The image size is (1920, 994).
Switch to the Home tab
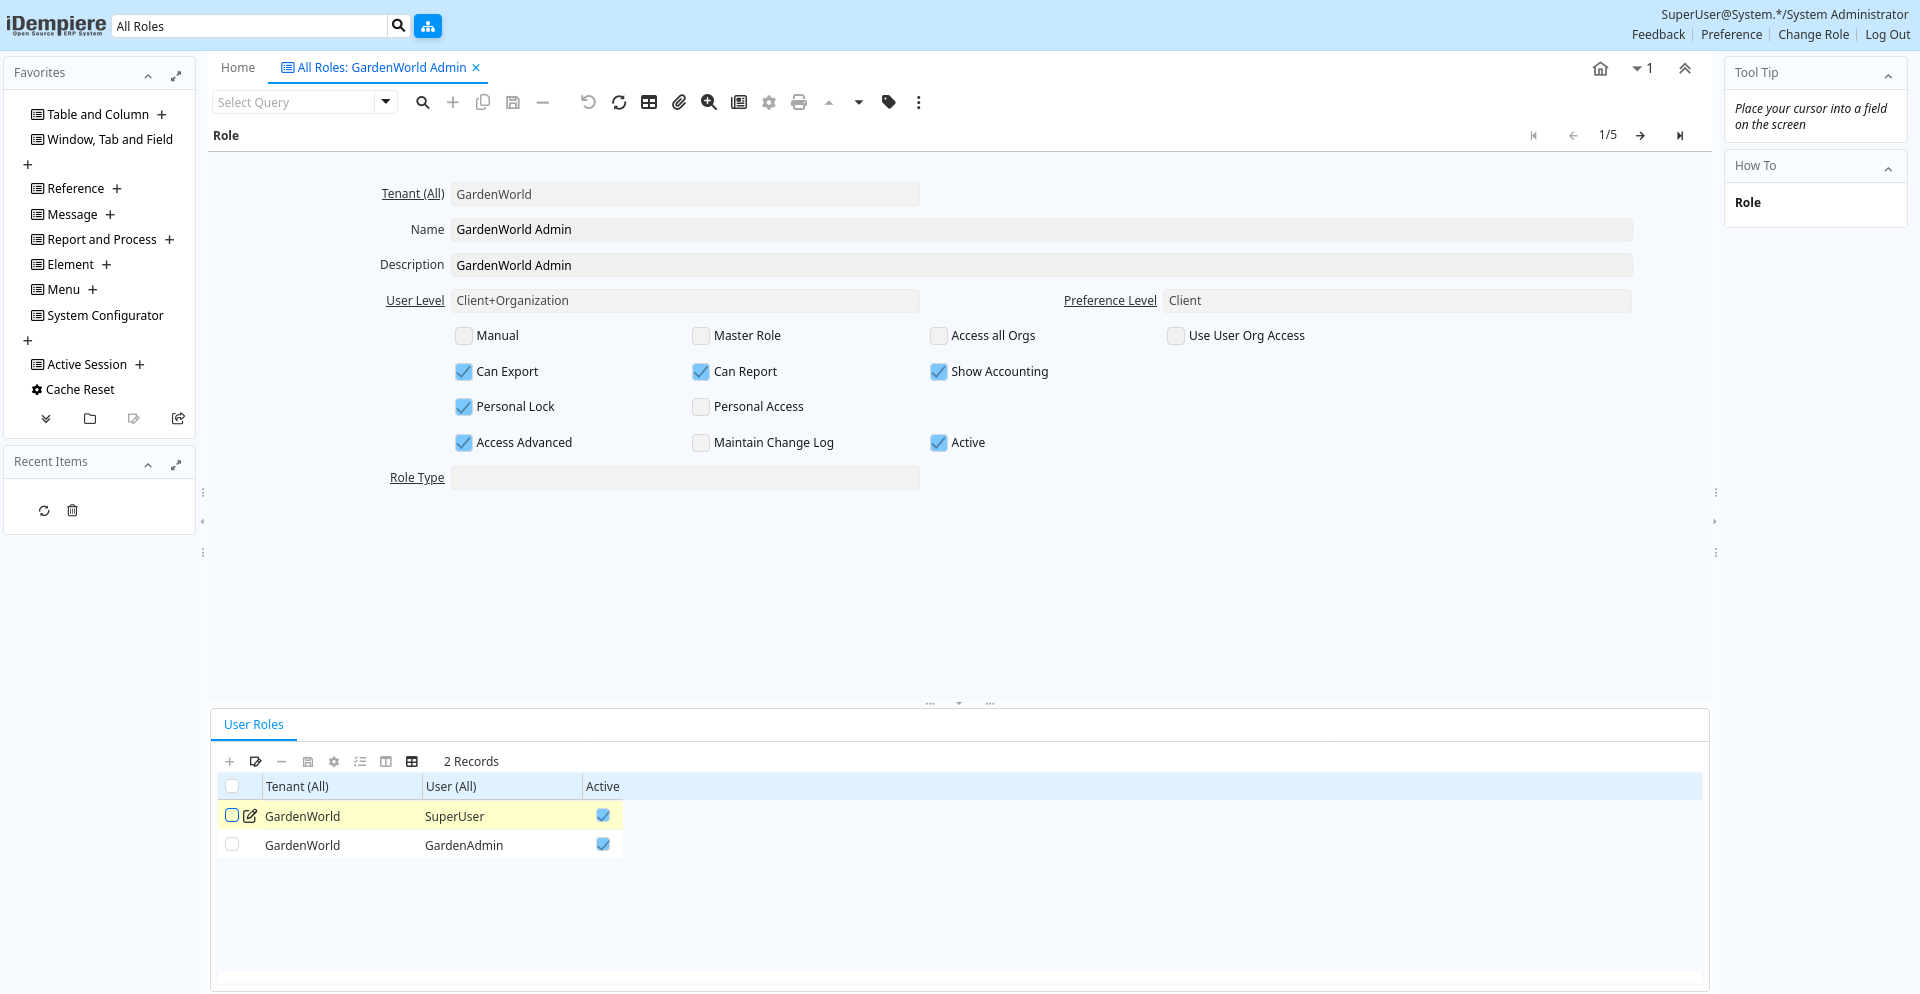[238, 68]
